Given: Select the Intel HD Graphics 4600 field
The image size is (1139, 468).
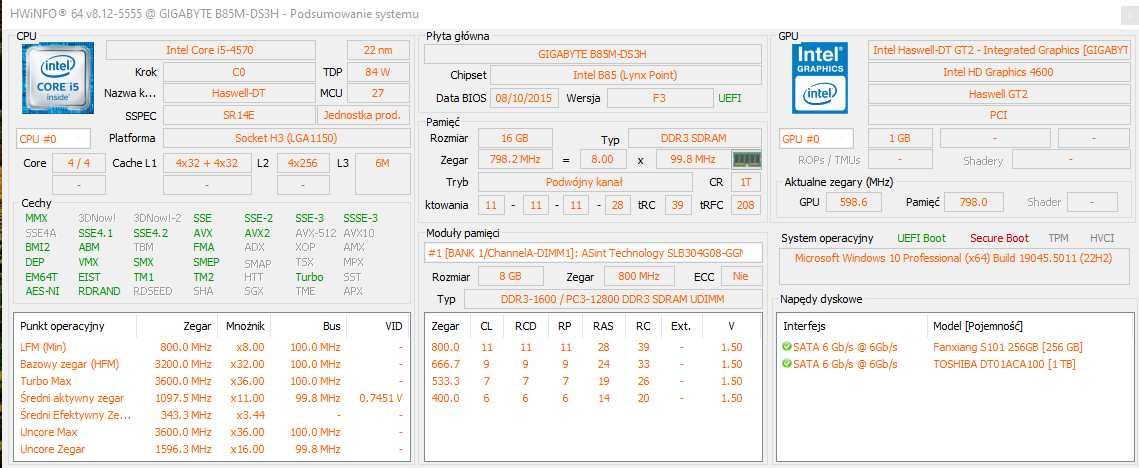Looking at the screenshot, I should (999, 72).
